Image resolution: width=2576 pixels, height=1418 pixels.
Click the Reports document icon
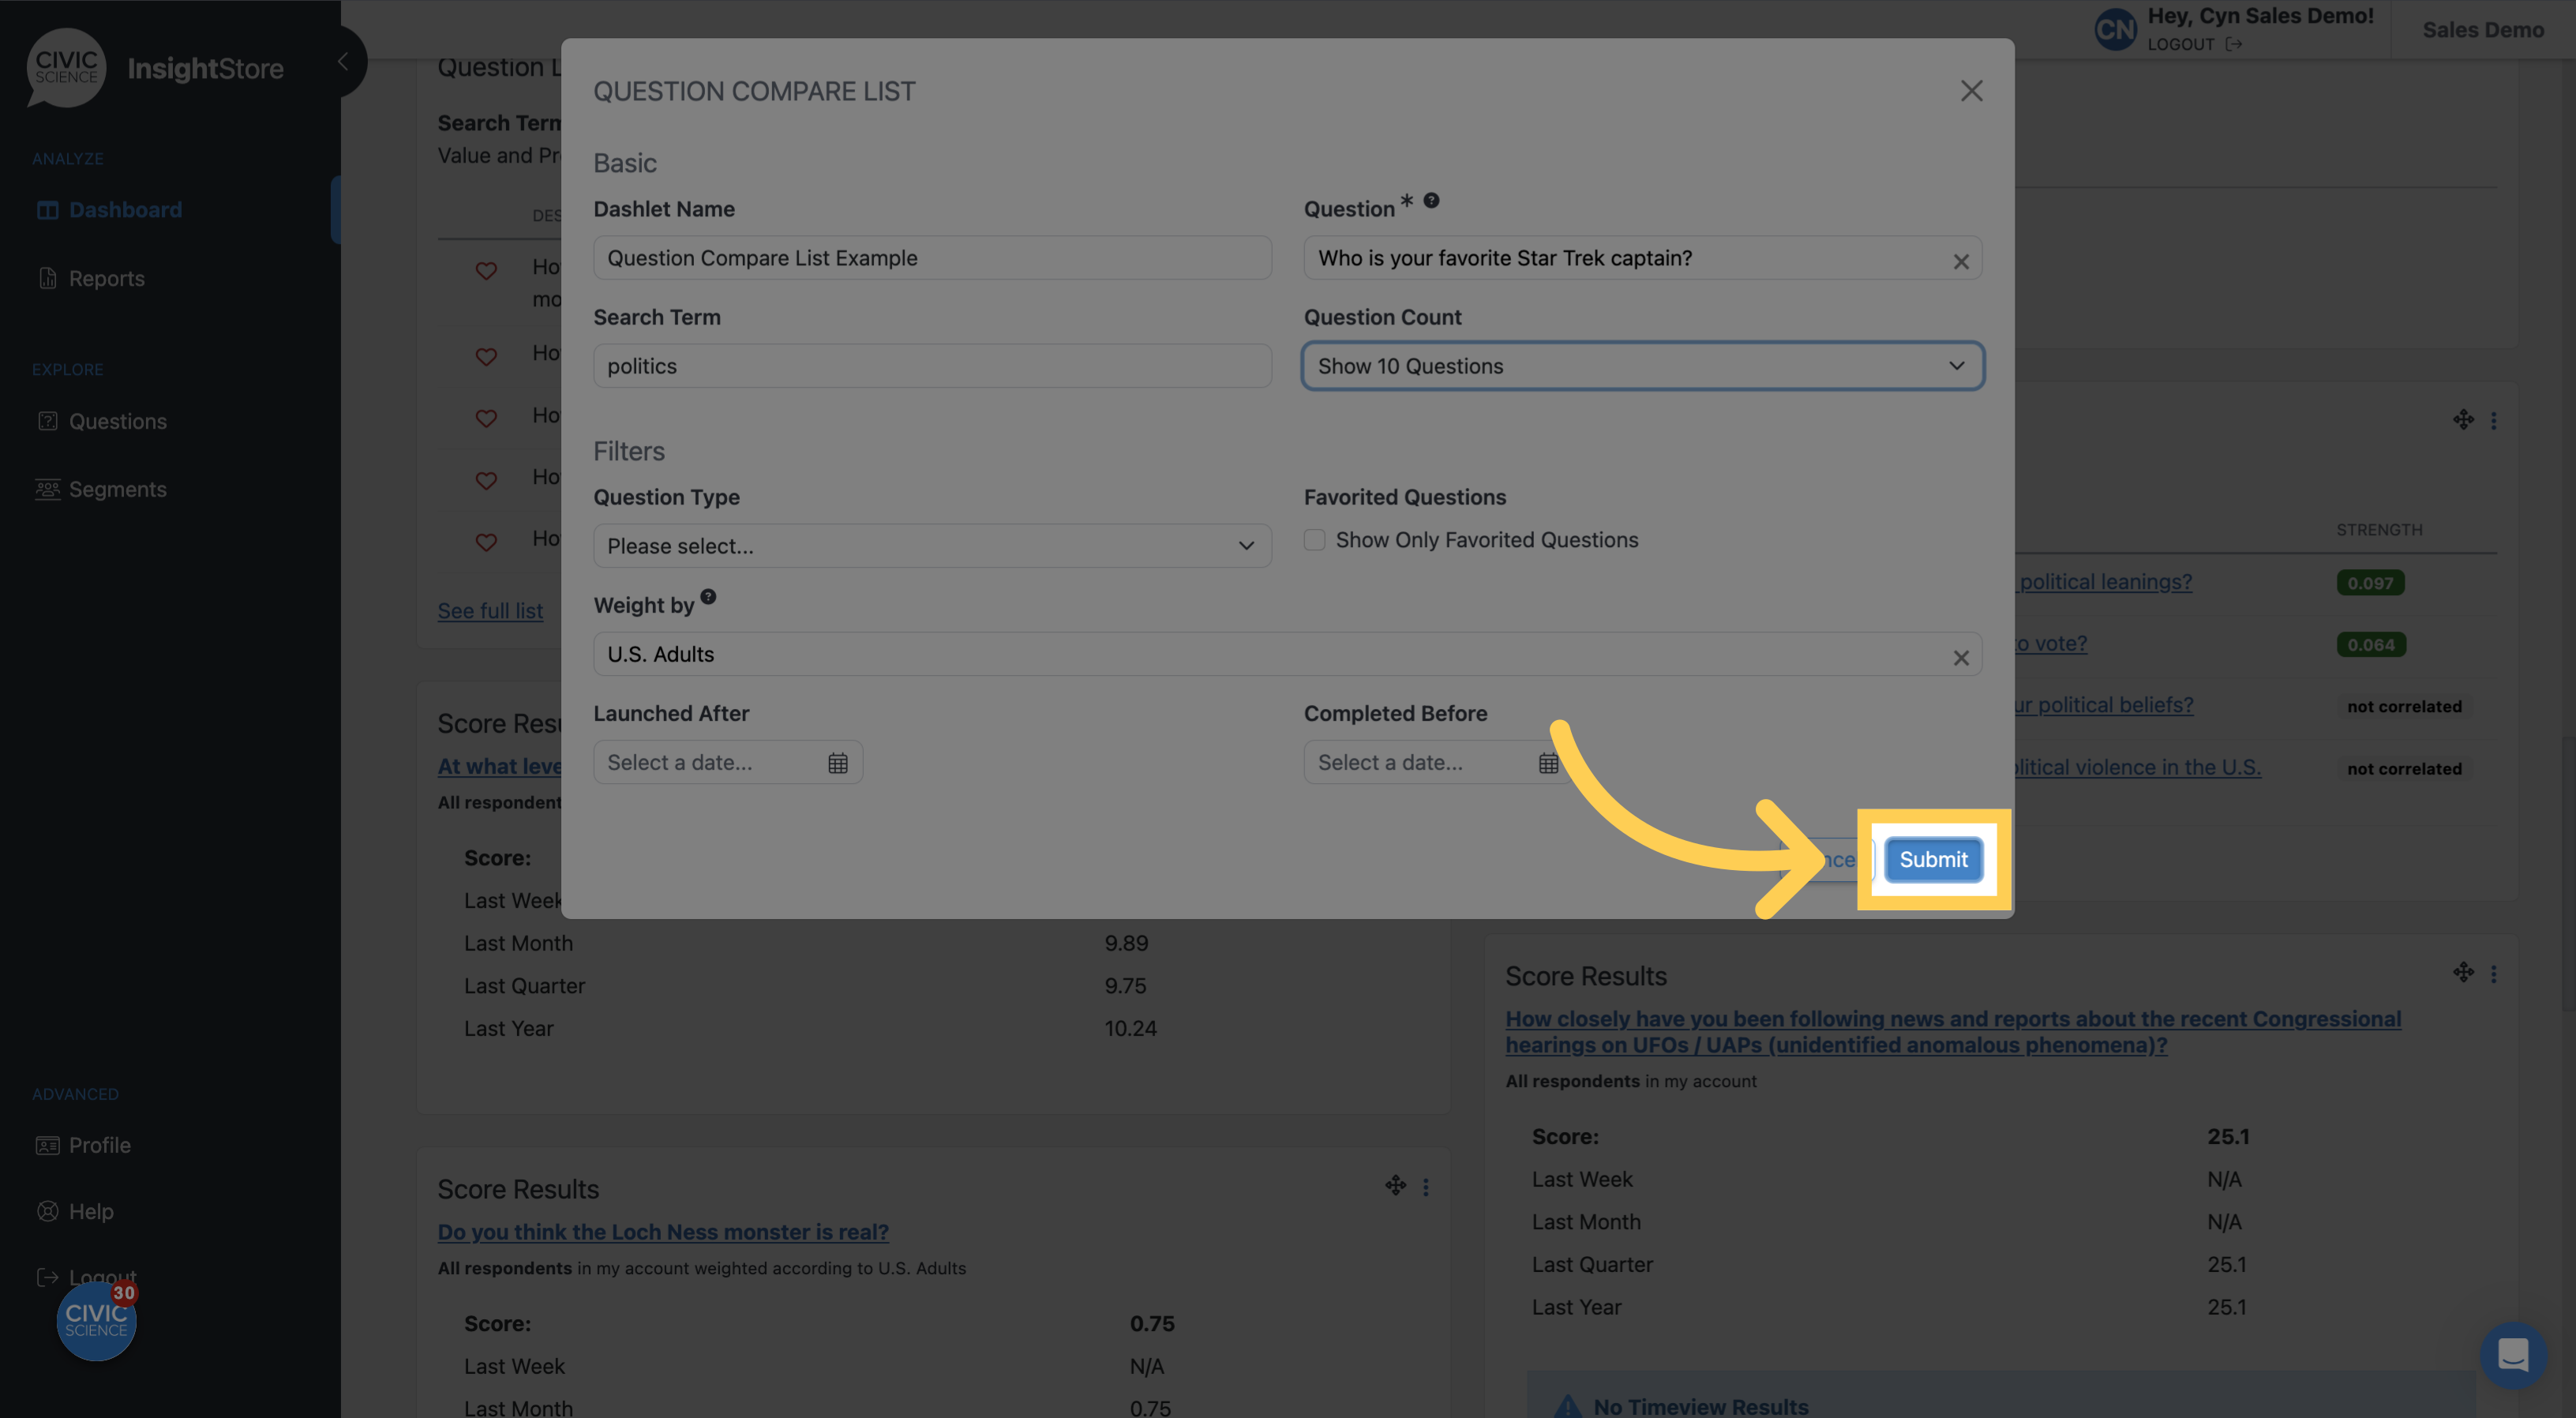[x=47, y=278]
